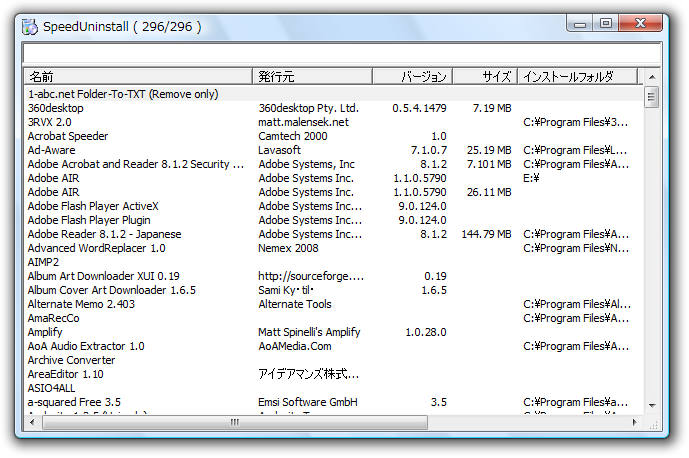Select the Adobe Flash Player ActiveX entry
Image resolution: width=689 pixels, height=458 pixels.
93,206
